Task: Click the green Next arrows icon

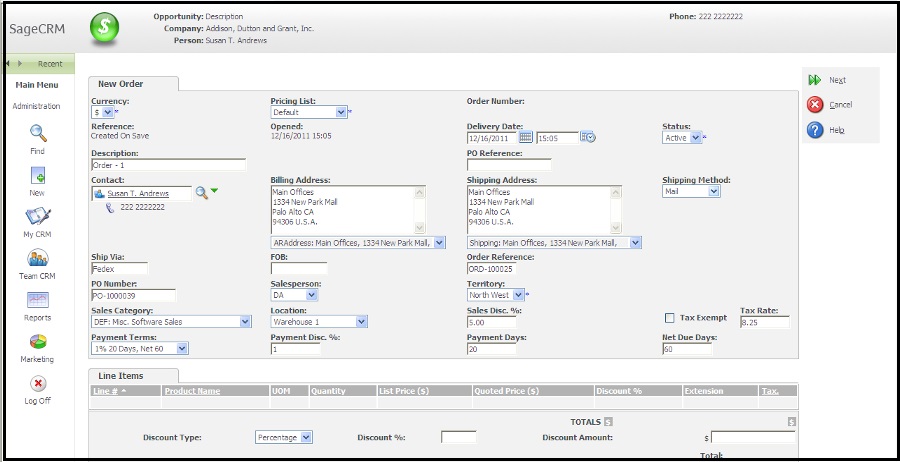Action: 814,80
